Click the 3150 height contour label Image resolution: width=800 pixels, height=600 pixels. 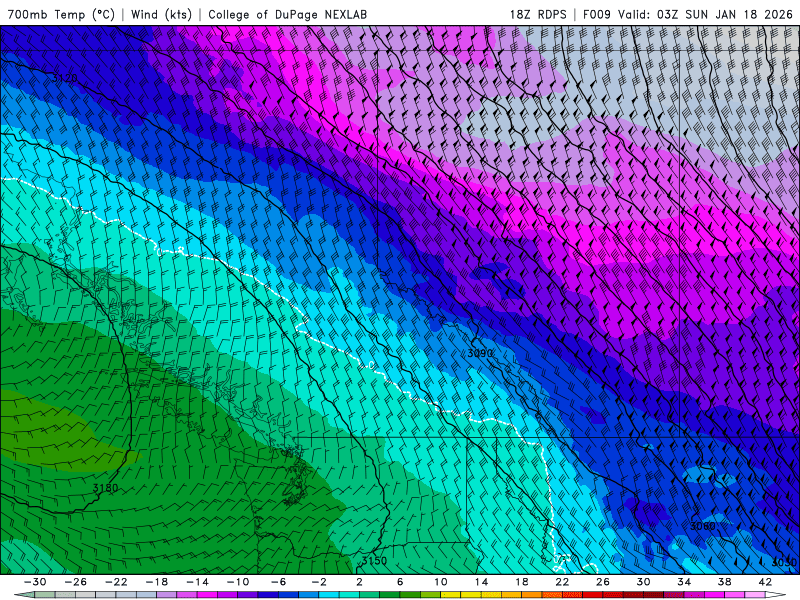(x=374, y=560)
